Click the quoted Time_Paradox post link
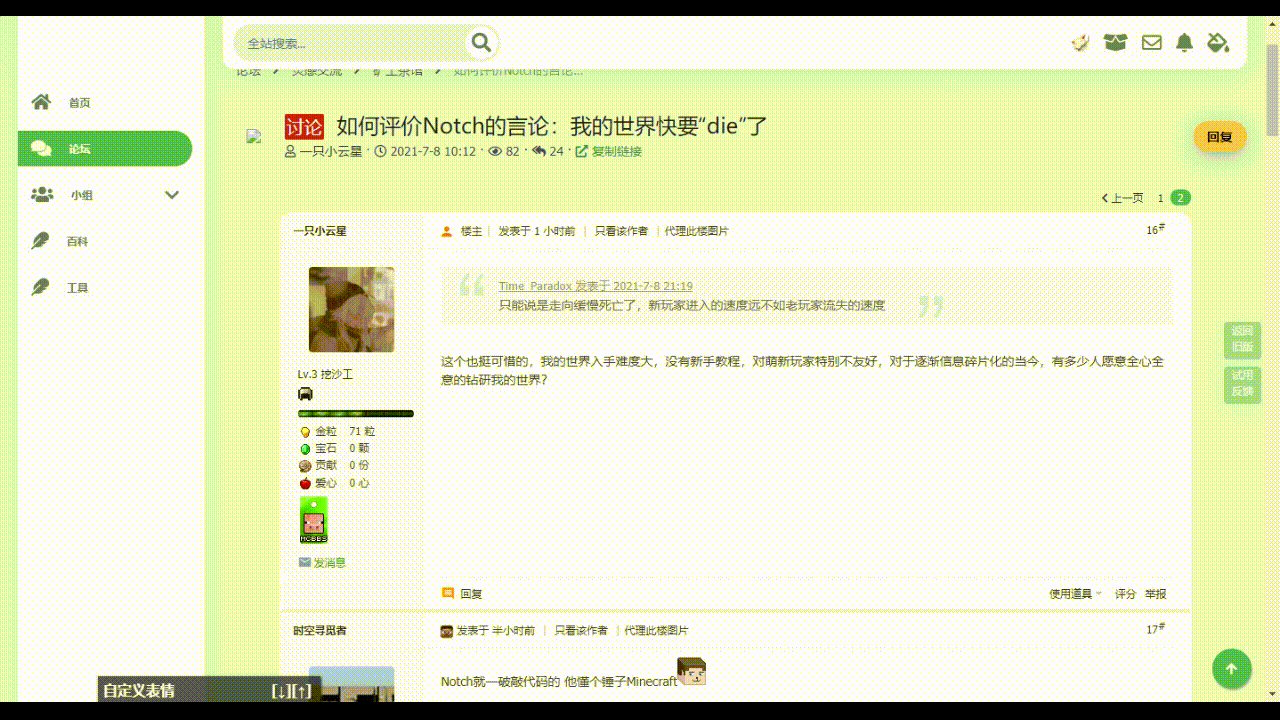This screenshot has width=1280, height=720. point(596,286)
